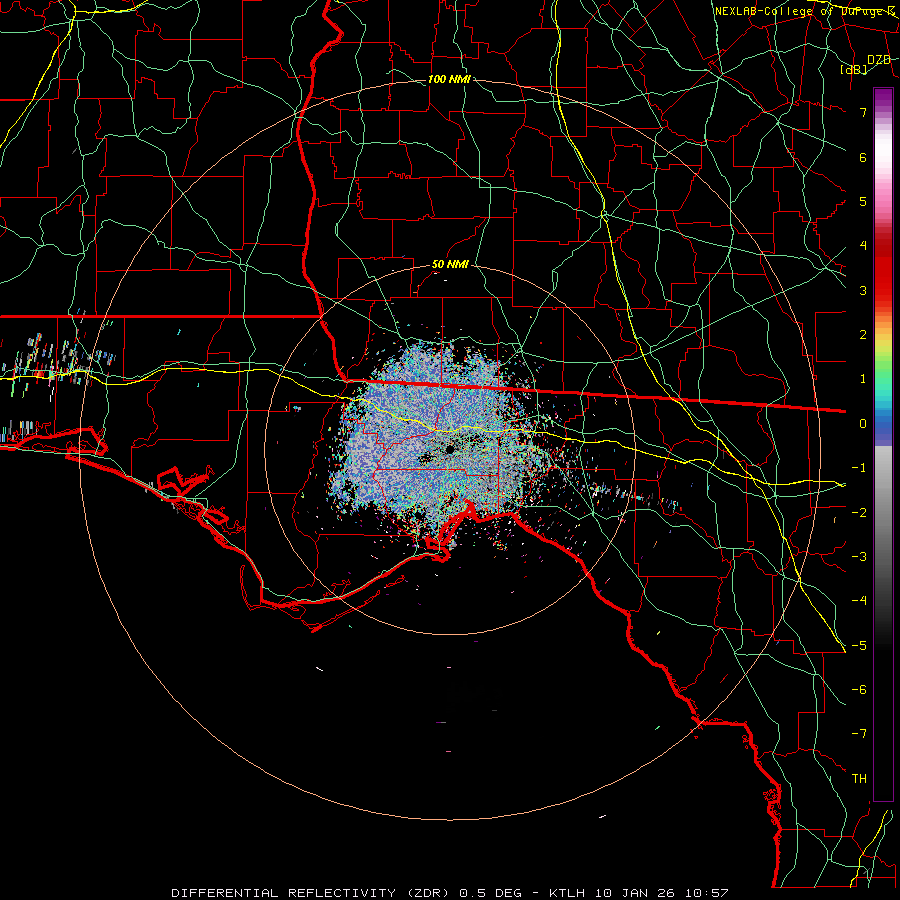
Task: Click the 50 NMI range ring label
Action: [x=450, y=265]
